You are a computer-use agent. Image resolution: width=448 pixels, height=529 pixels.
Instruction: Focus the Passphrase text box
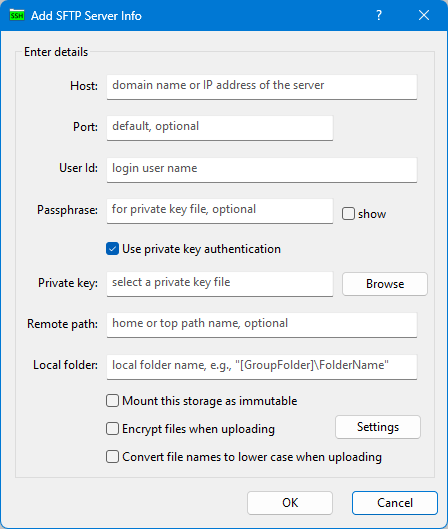pyautogui.click(x=220, y=211)
